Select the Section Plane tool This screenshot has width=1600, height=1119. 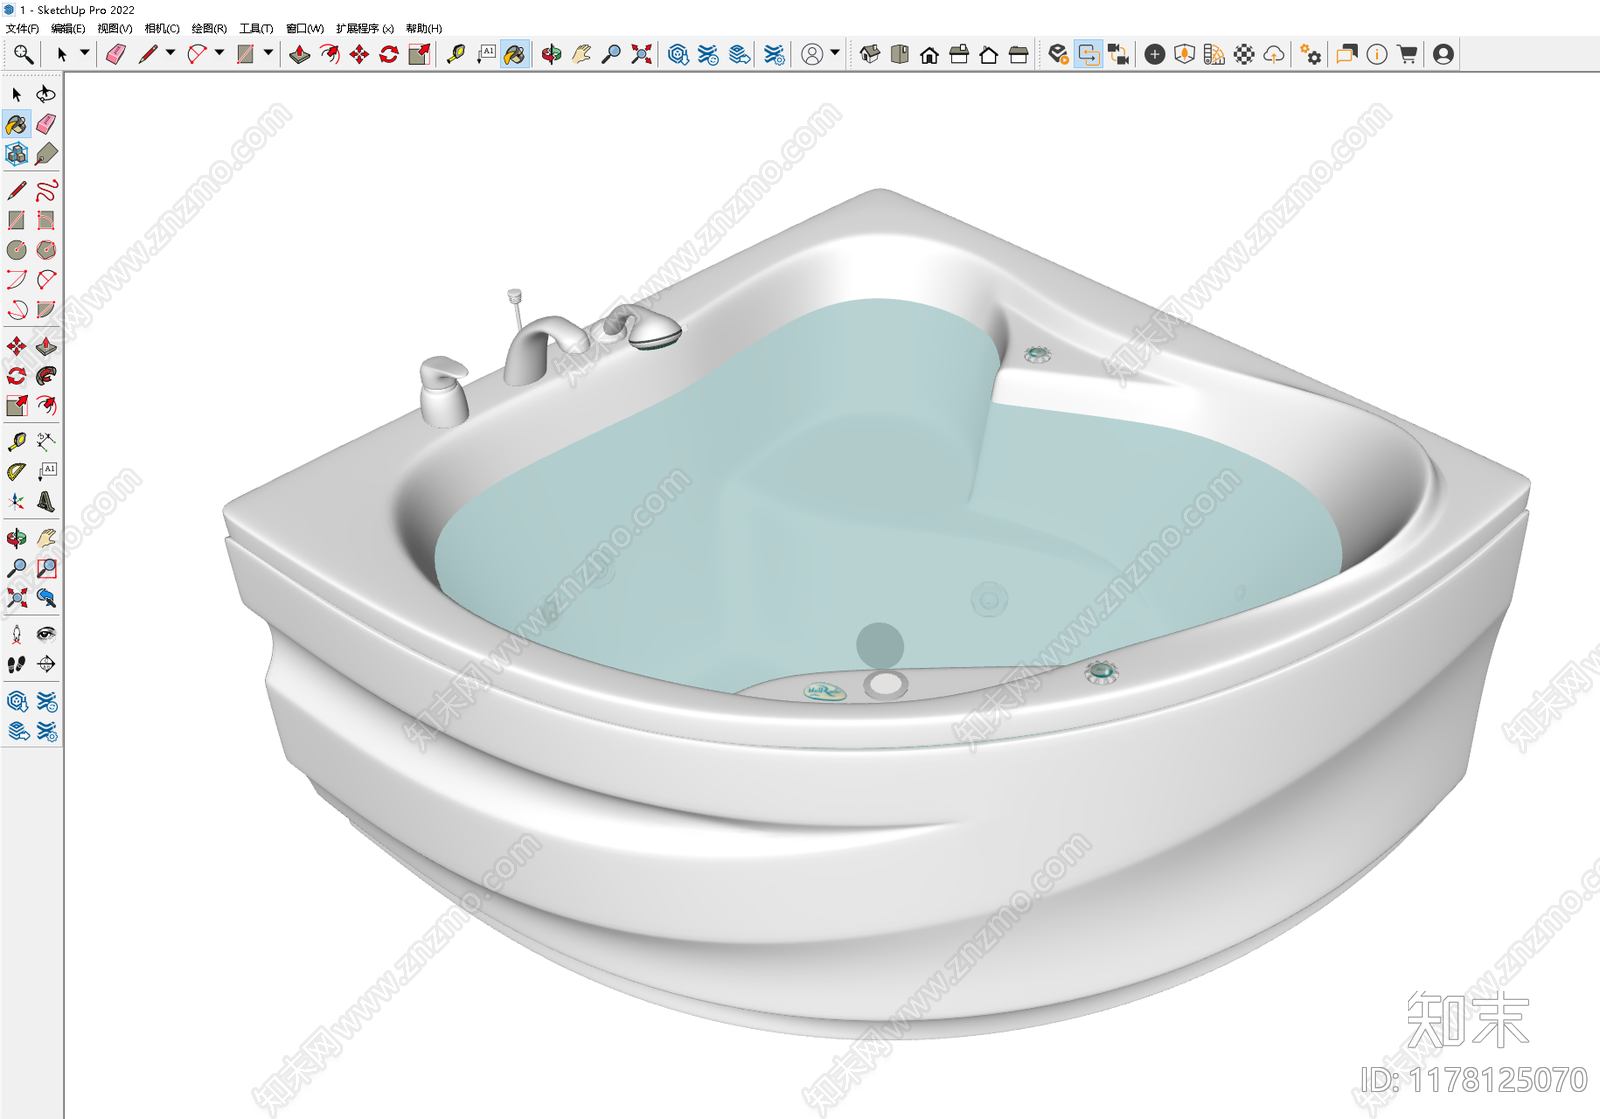[x=46, y=664]
